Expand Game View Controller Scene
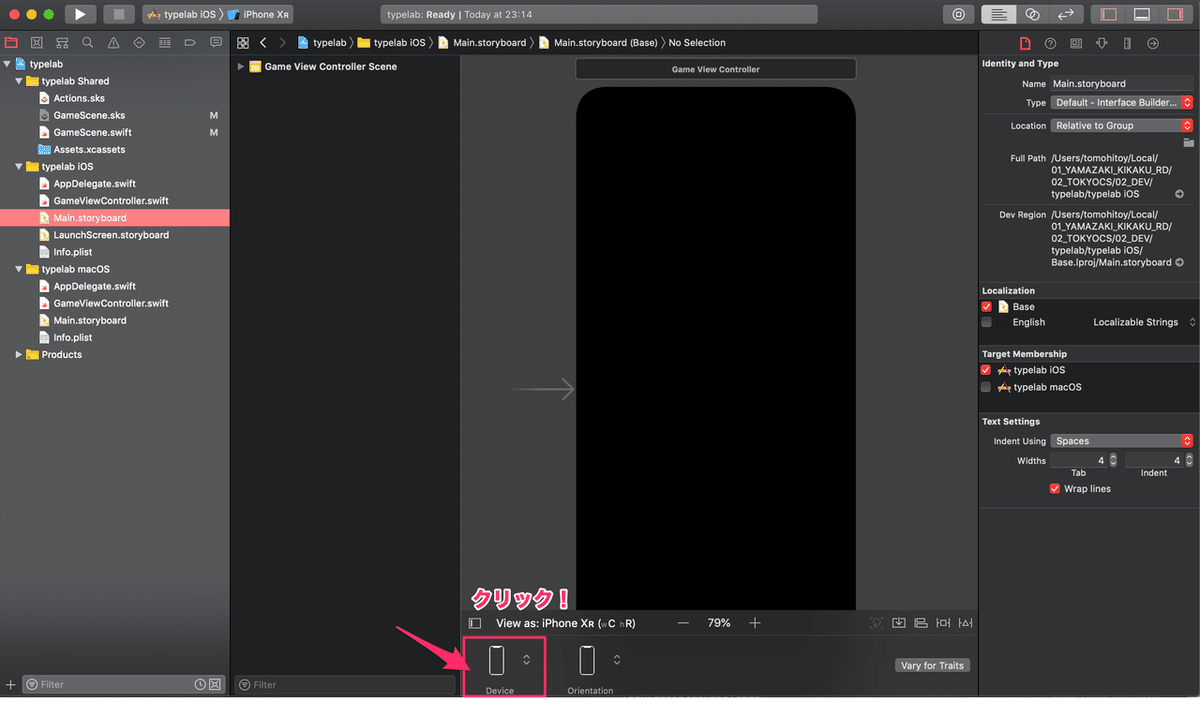The width and height of the screenshot is (1200, 715). pyautogui.click(x=240, y=67)
